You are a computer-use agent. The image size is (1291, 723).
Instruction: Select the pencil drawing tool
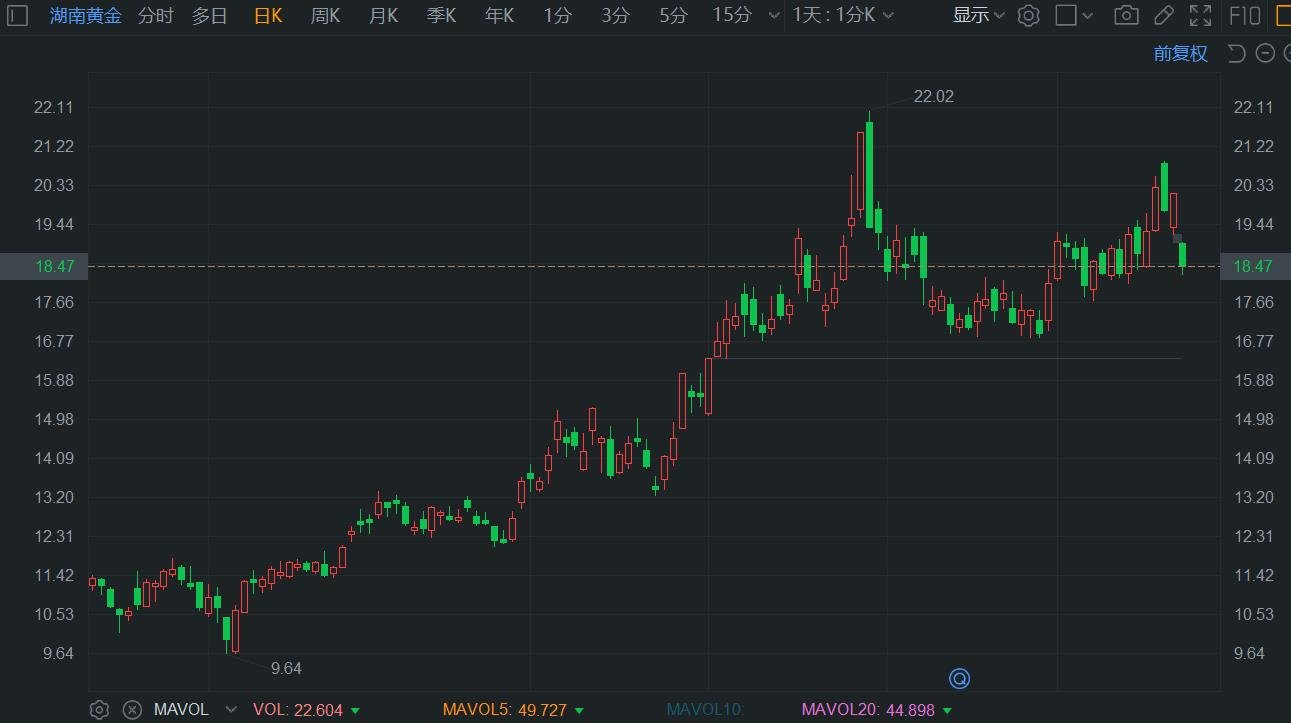[1163, 15]
